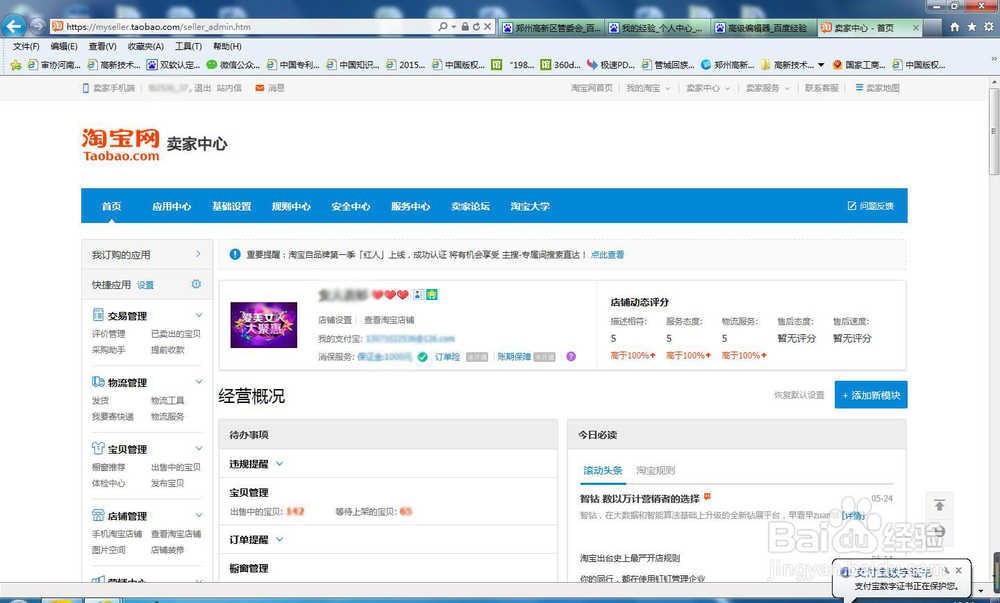Open browser tools gear icon

pyautogui.click(x=989, y=27)
